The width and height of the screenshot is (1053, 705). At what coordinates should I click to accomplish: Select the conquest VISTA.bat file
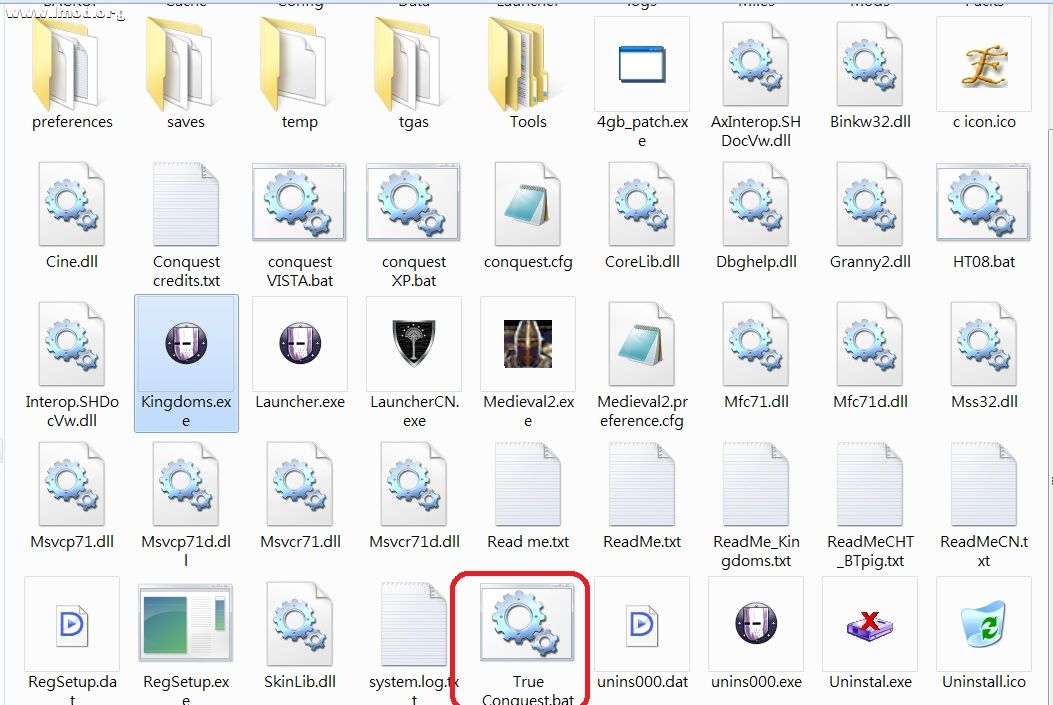tap(300, 205)
